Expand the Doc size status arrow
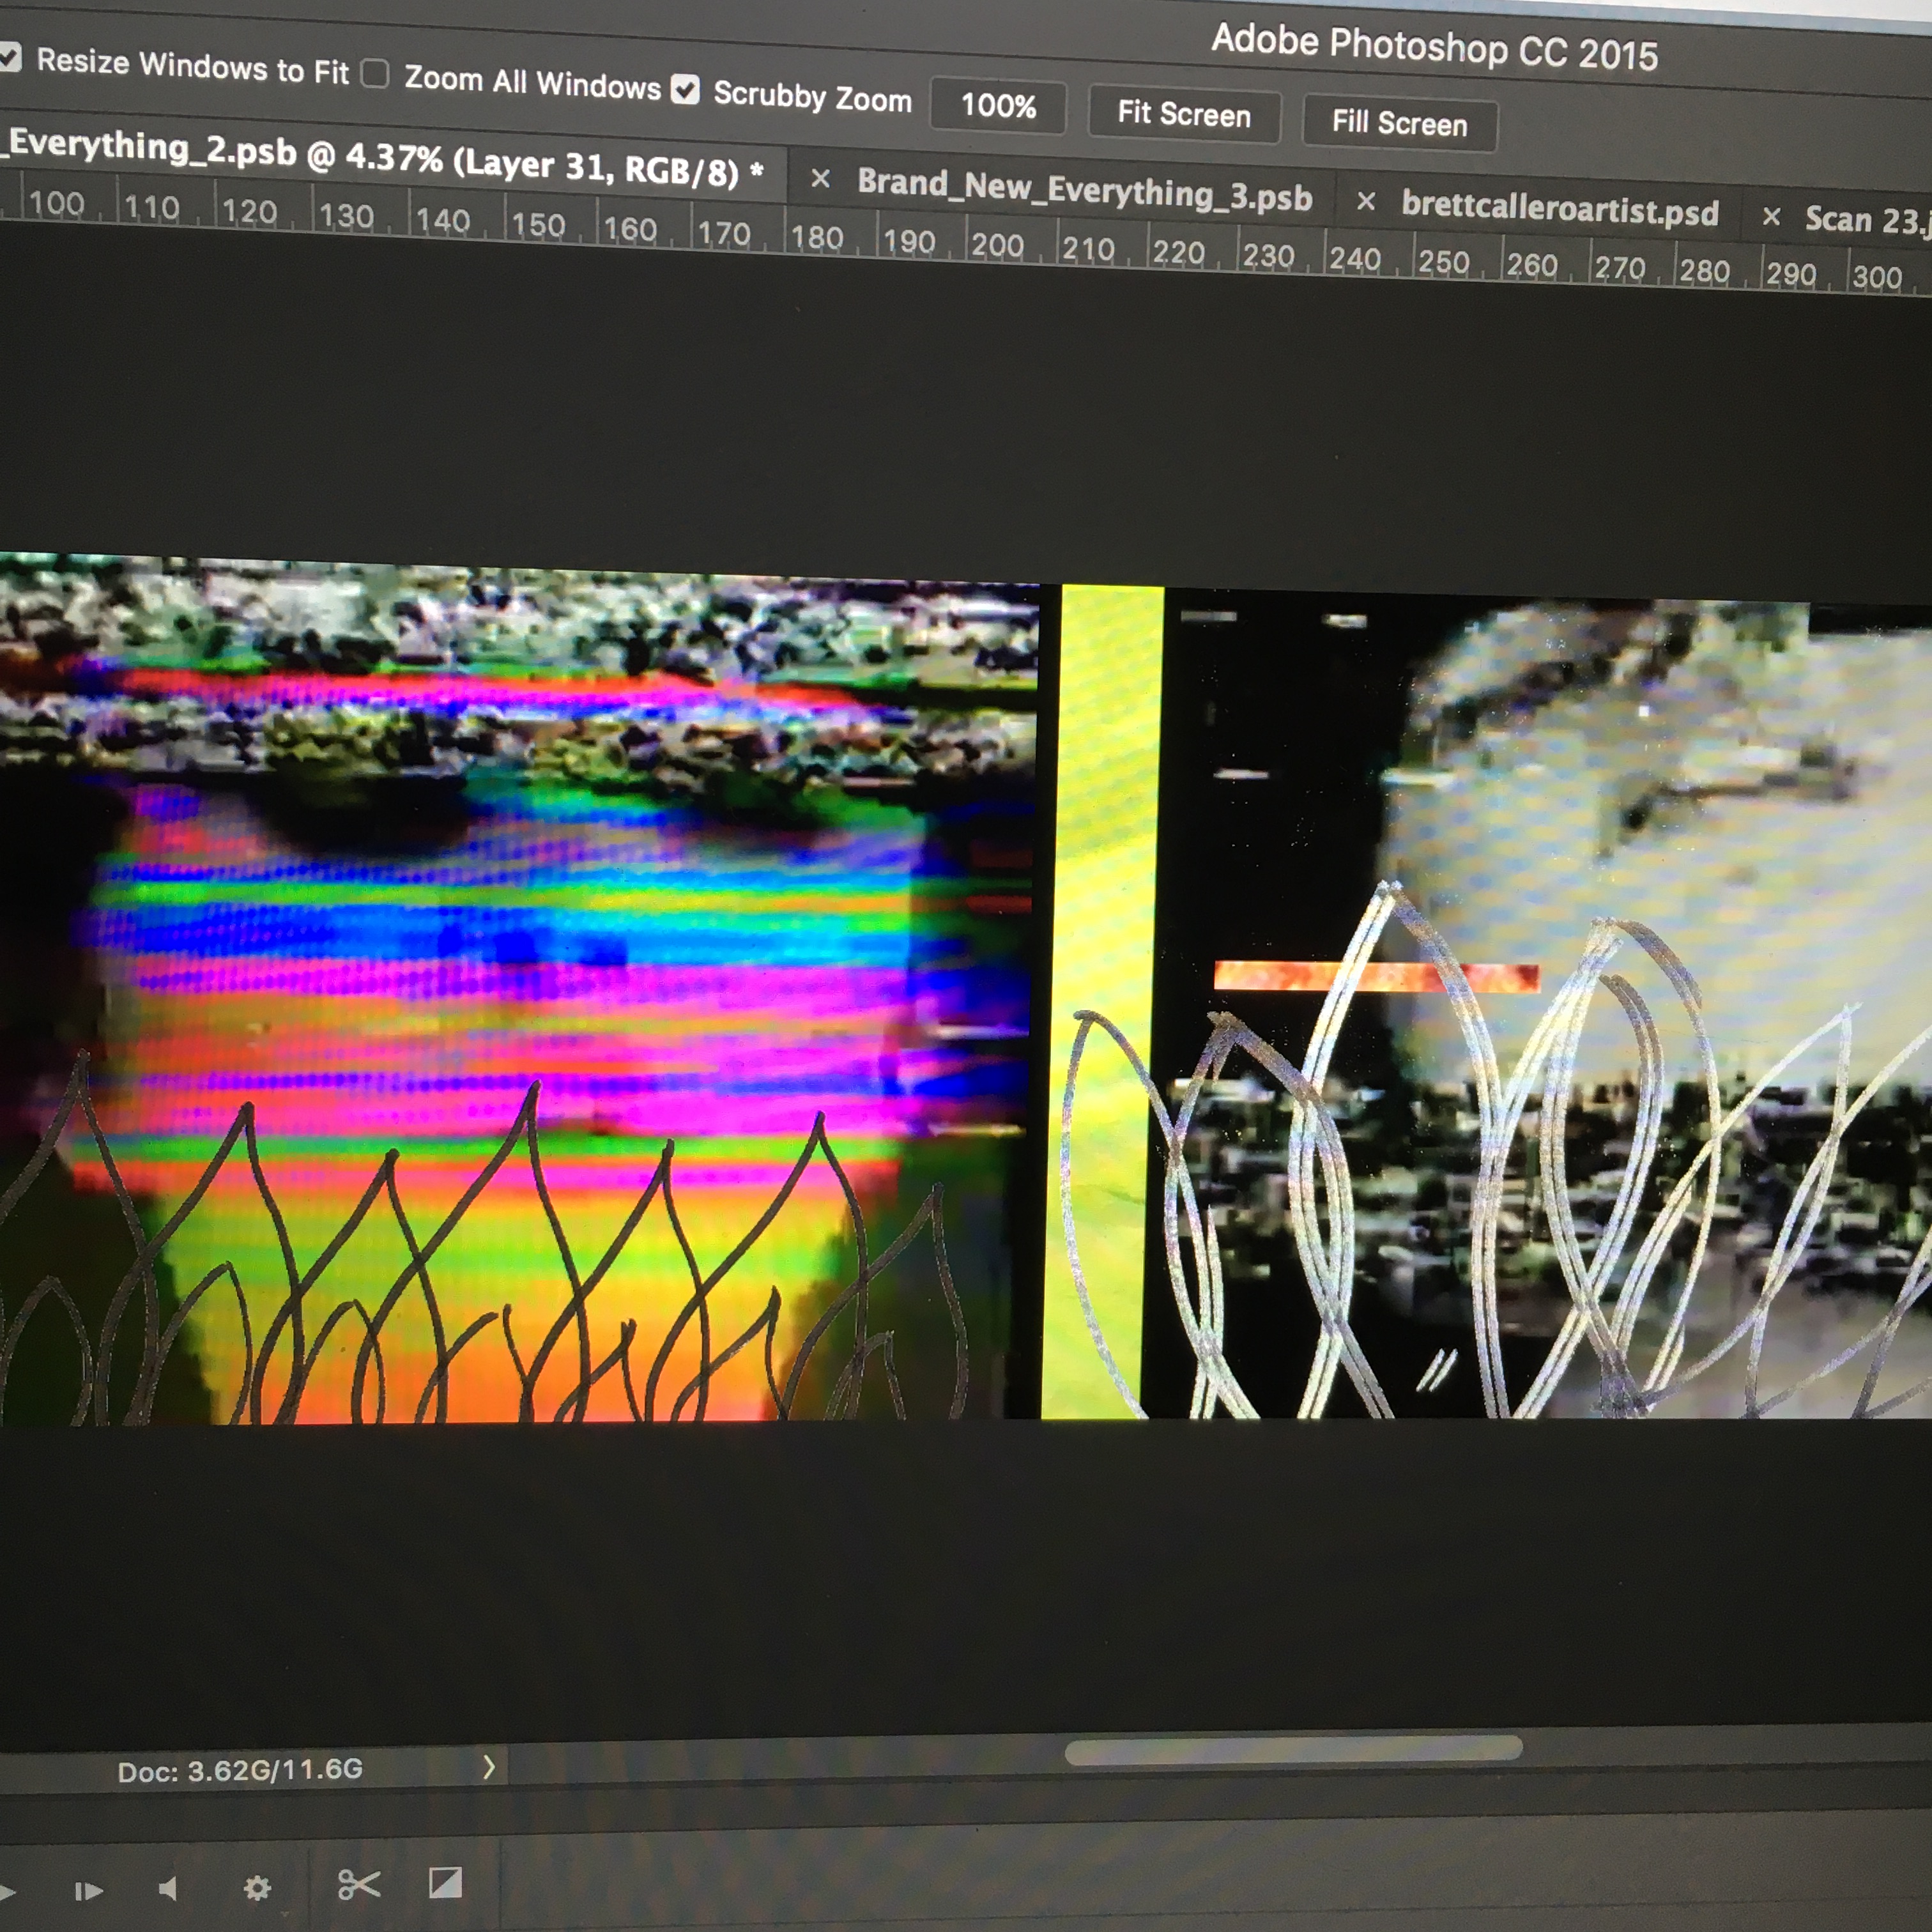 488,1768
